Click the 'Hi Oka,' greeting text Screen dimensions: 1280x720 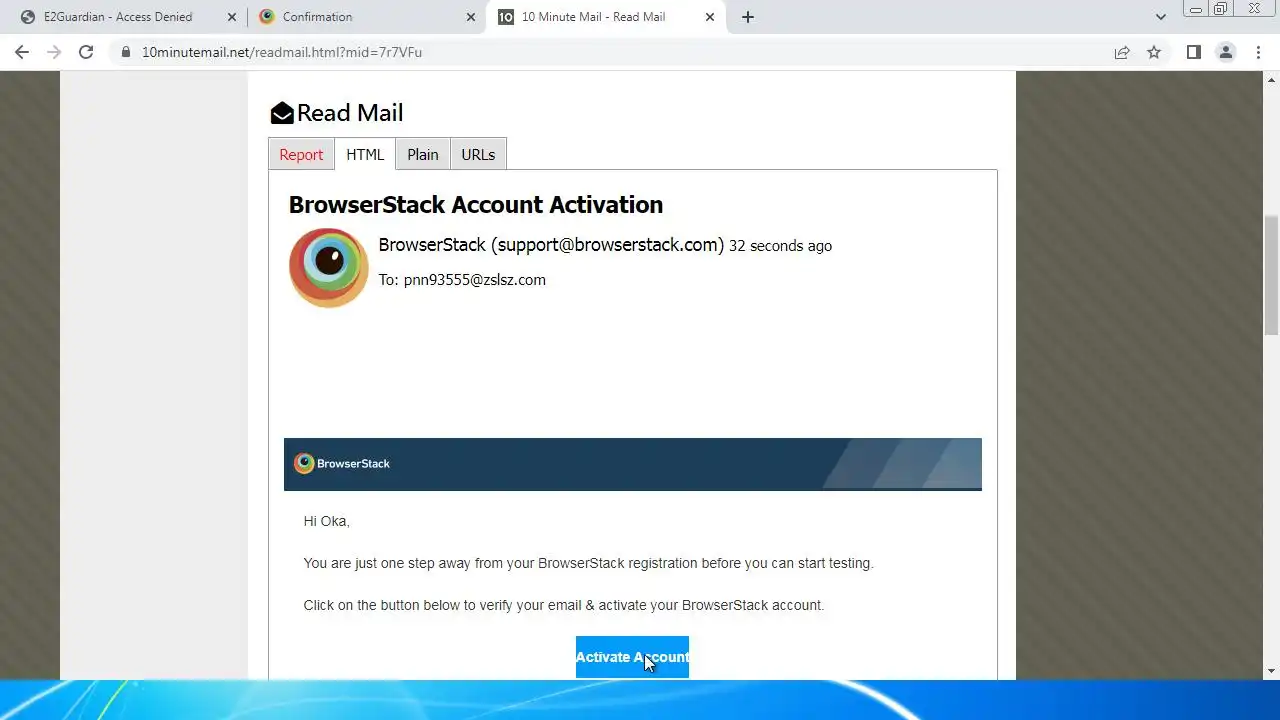pyautogui.click(x=327, y=521)
